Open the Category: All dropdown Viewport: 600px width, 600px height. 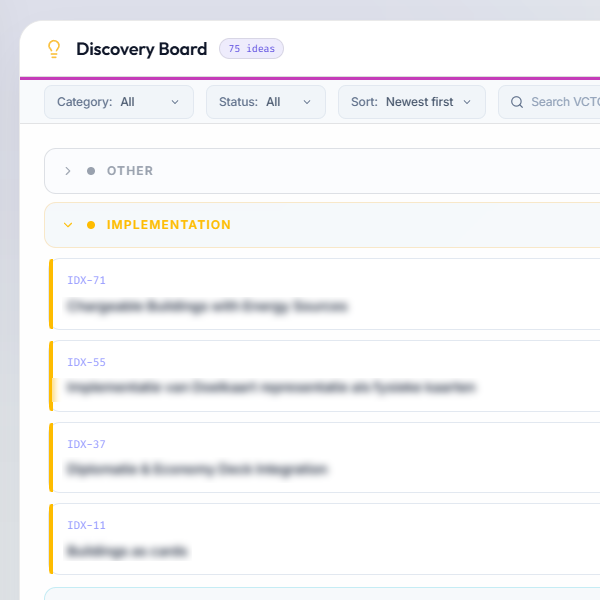tap(119, 102)
